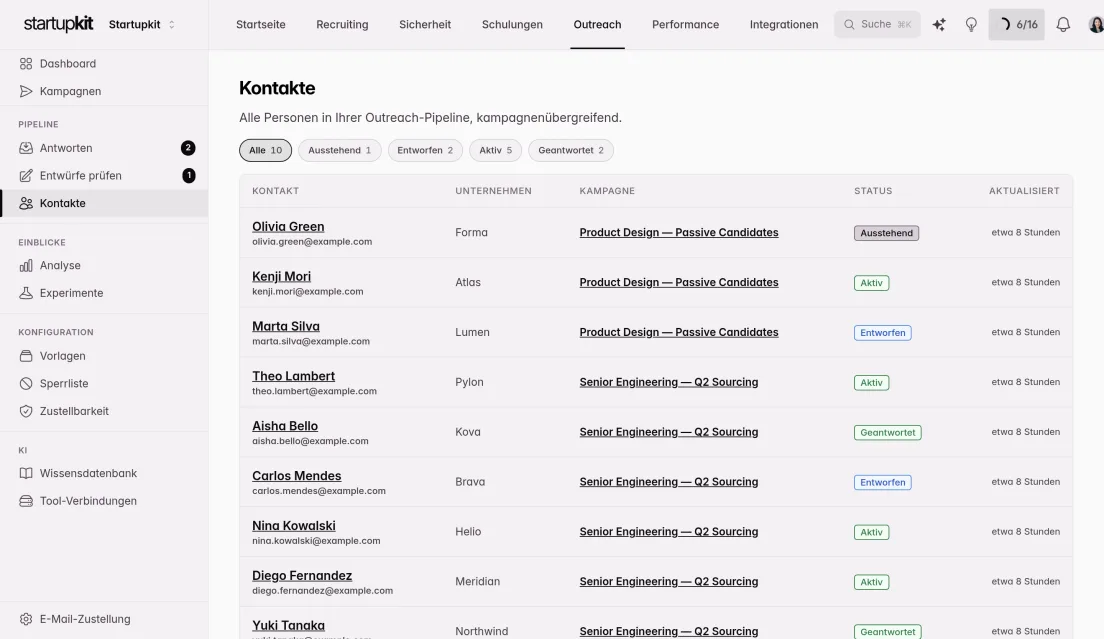The image size is (1104, 639).
Task: Open the Schulungen tab
Action: [512, 25]
